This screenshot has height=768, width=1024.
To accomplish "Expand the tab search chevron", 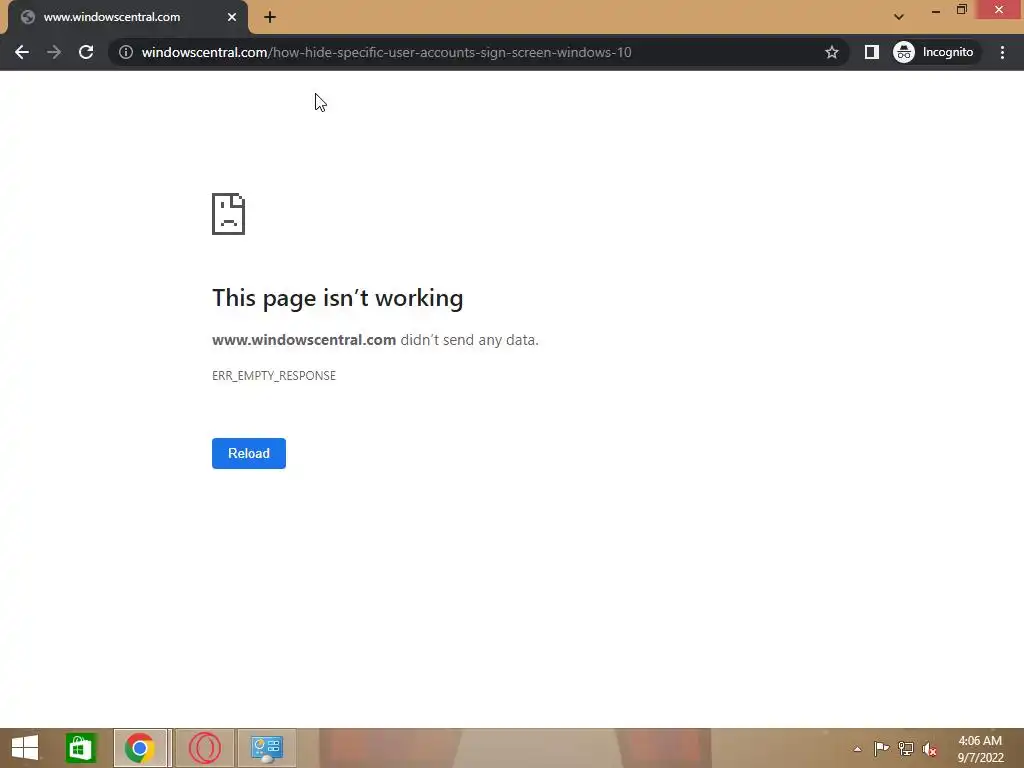I will [x=899, y=17].
